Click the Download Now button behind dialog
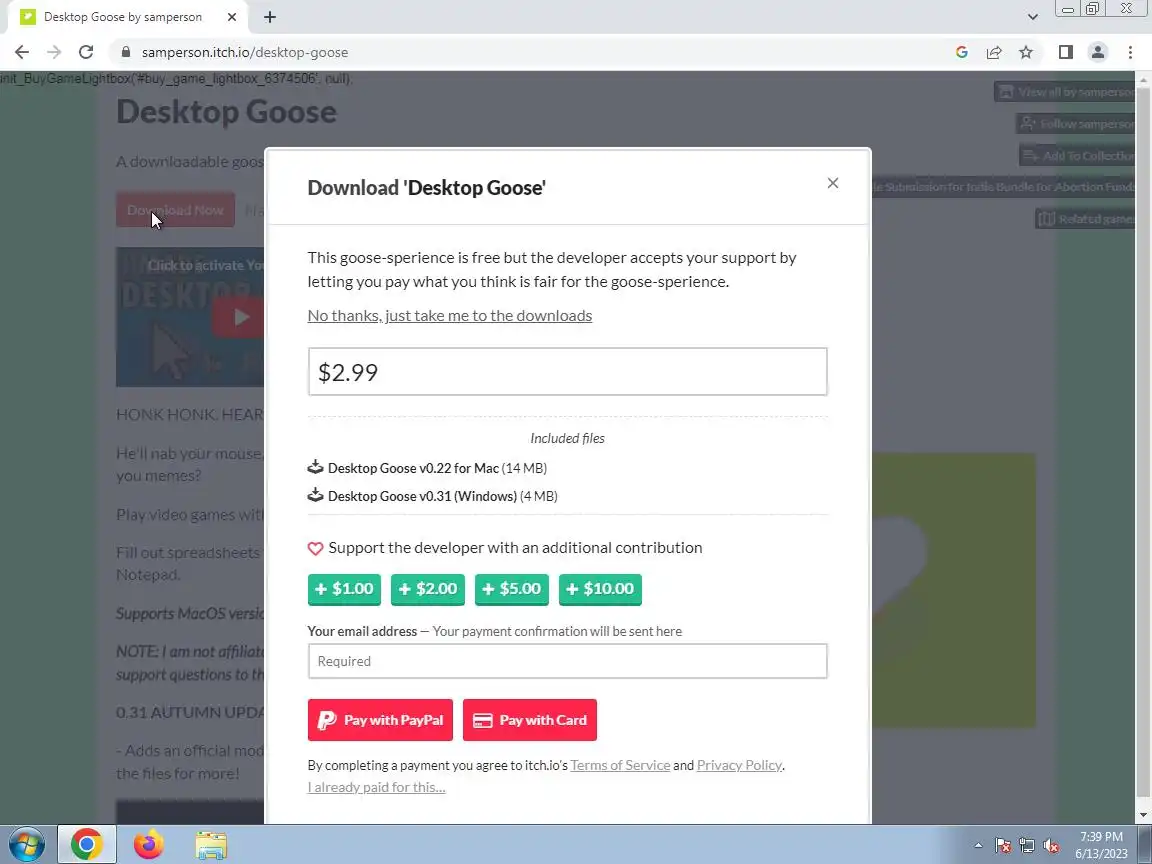 tap(175, 210)
